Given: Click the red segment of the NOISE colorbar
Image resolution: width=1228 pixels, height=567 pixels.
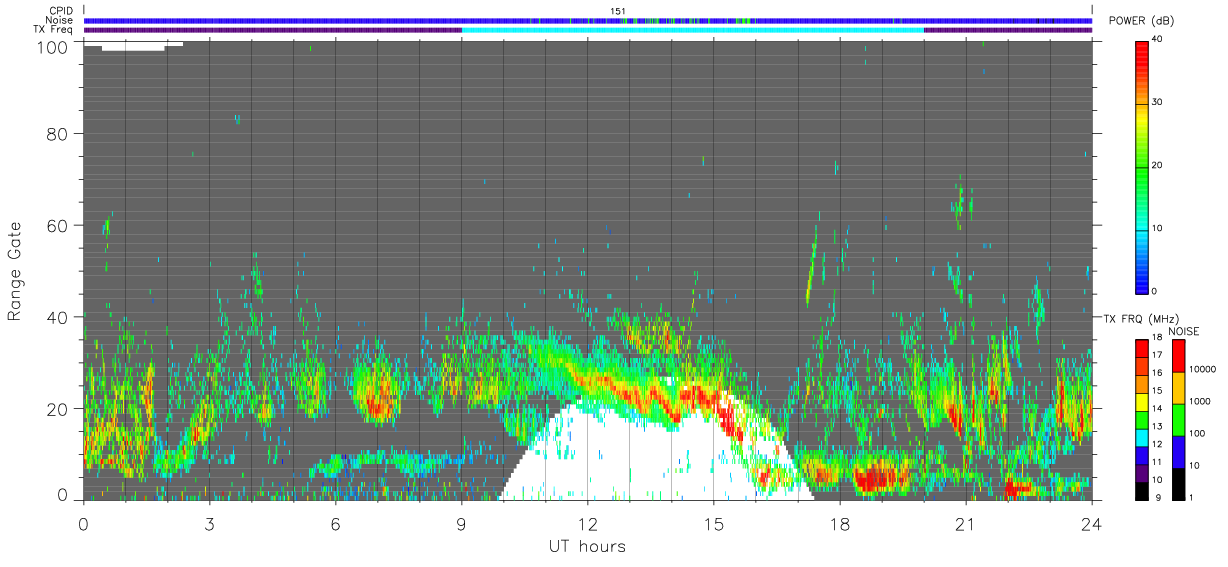Looking at the screenshot, I should click(1179, 356).
